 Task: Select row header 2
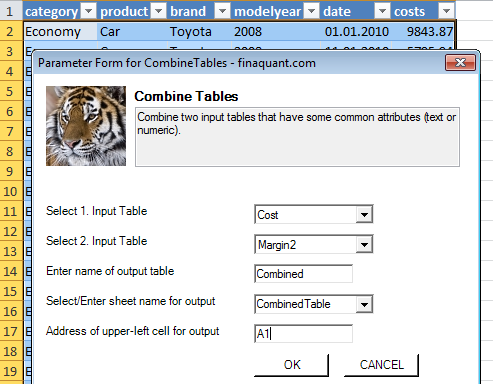pyautogui.click(x=11, y=32)
